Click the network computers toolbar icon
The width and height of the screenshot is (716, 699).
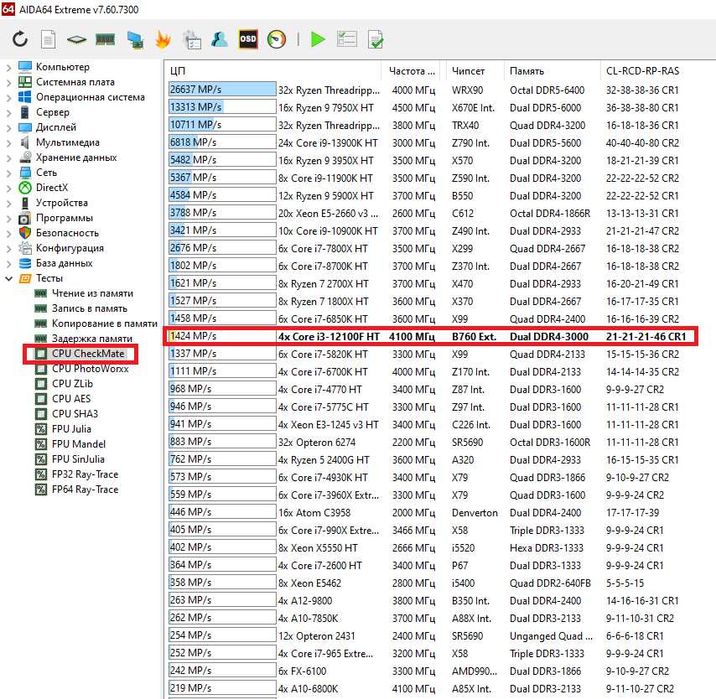pos(135,40)
